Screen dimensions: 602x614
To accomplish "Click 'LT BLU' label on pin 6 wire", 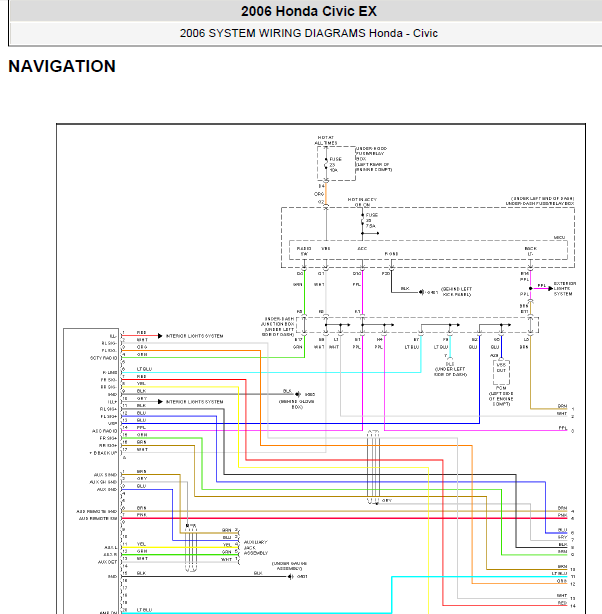I will coord(144,369).
